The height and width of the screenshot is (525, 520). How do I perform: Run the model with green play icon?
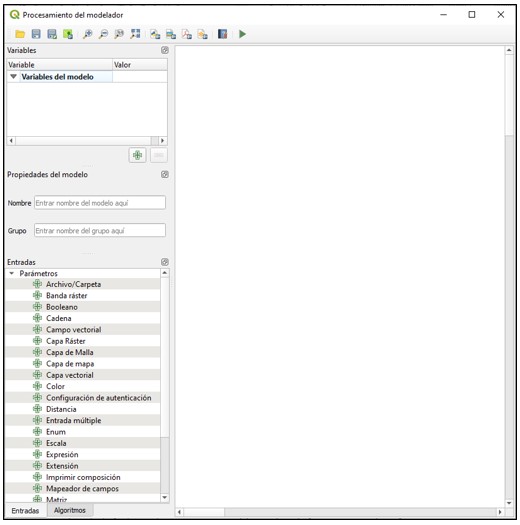(242, 34)
